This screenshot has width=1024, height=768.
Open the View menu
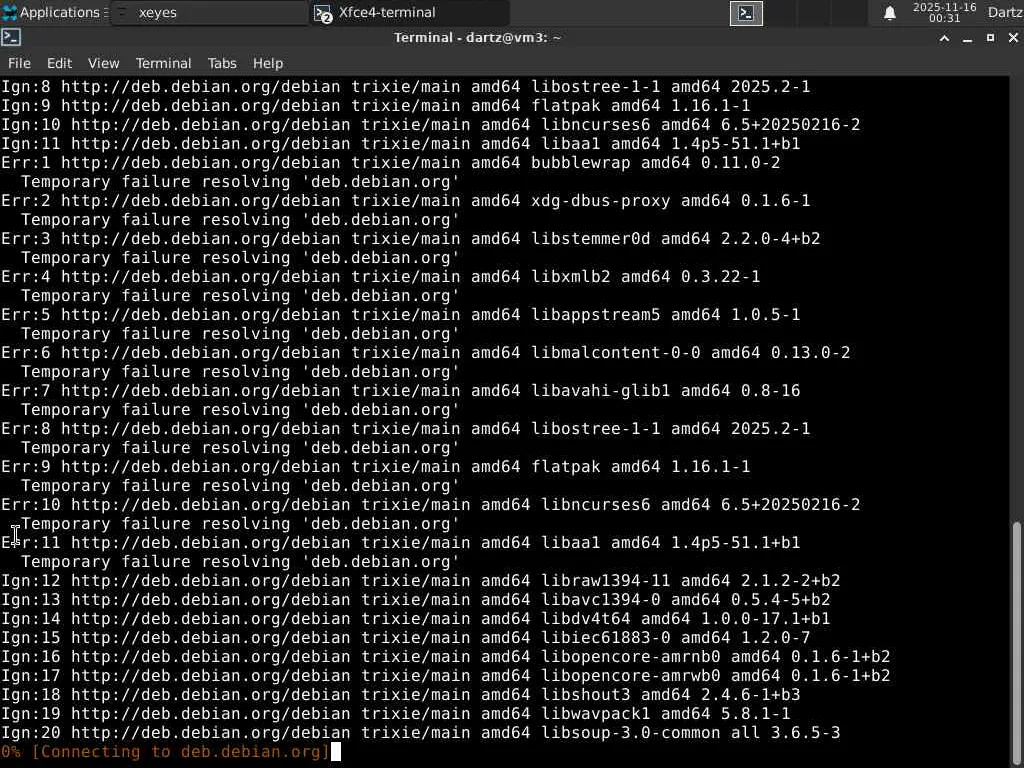tap(103, 63)
